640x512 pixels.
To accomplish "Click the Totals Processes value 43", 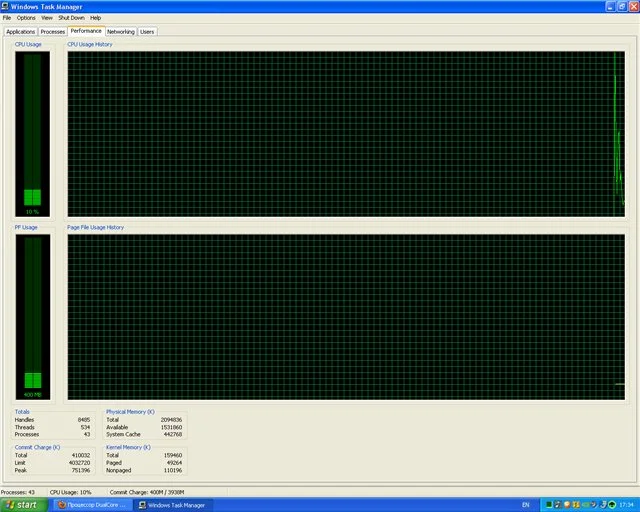I will coord(87,434).
